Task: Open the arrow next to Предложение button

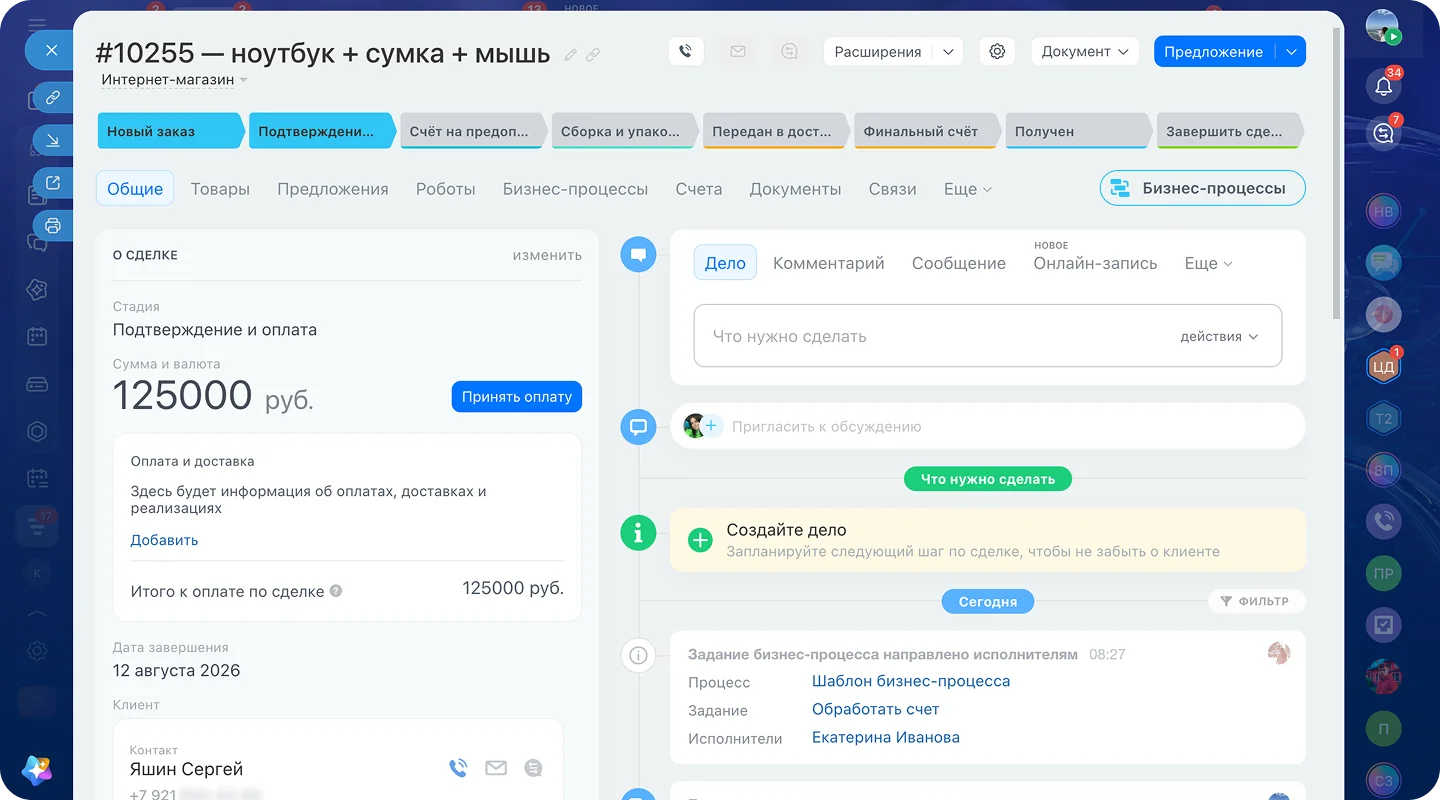Action: click(x=1291, y=51)
